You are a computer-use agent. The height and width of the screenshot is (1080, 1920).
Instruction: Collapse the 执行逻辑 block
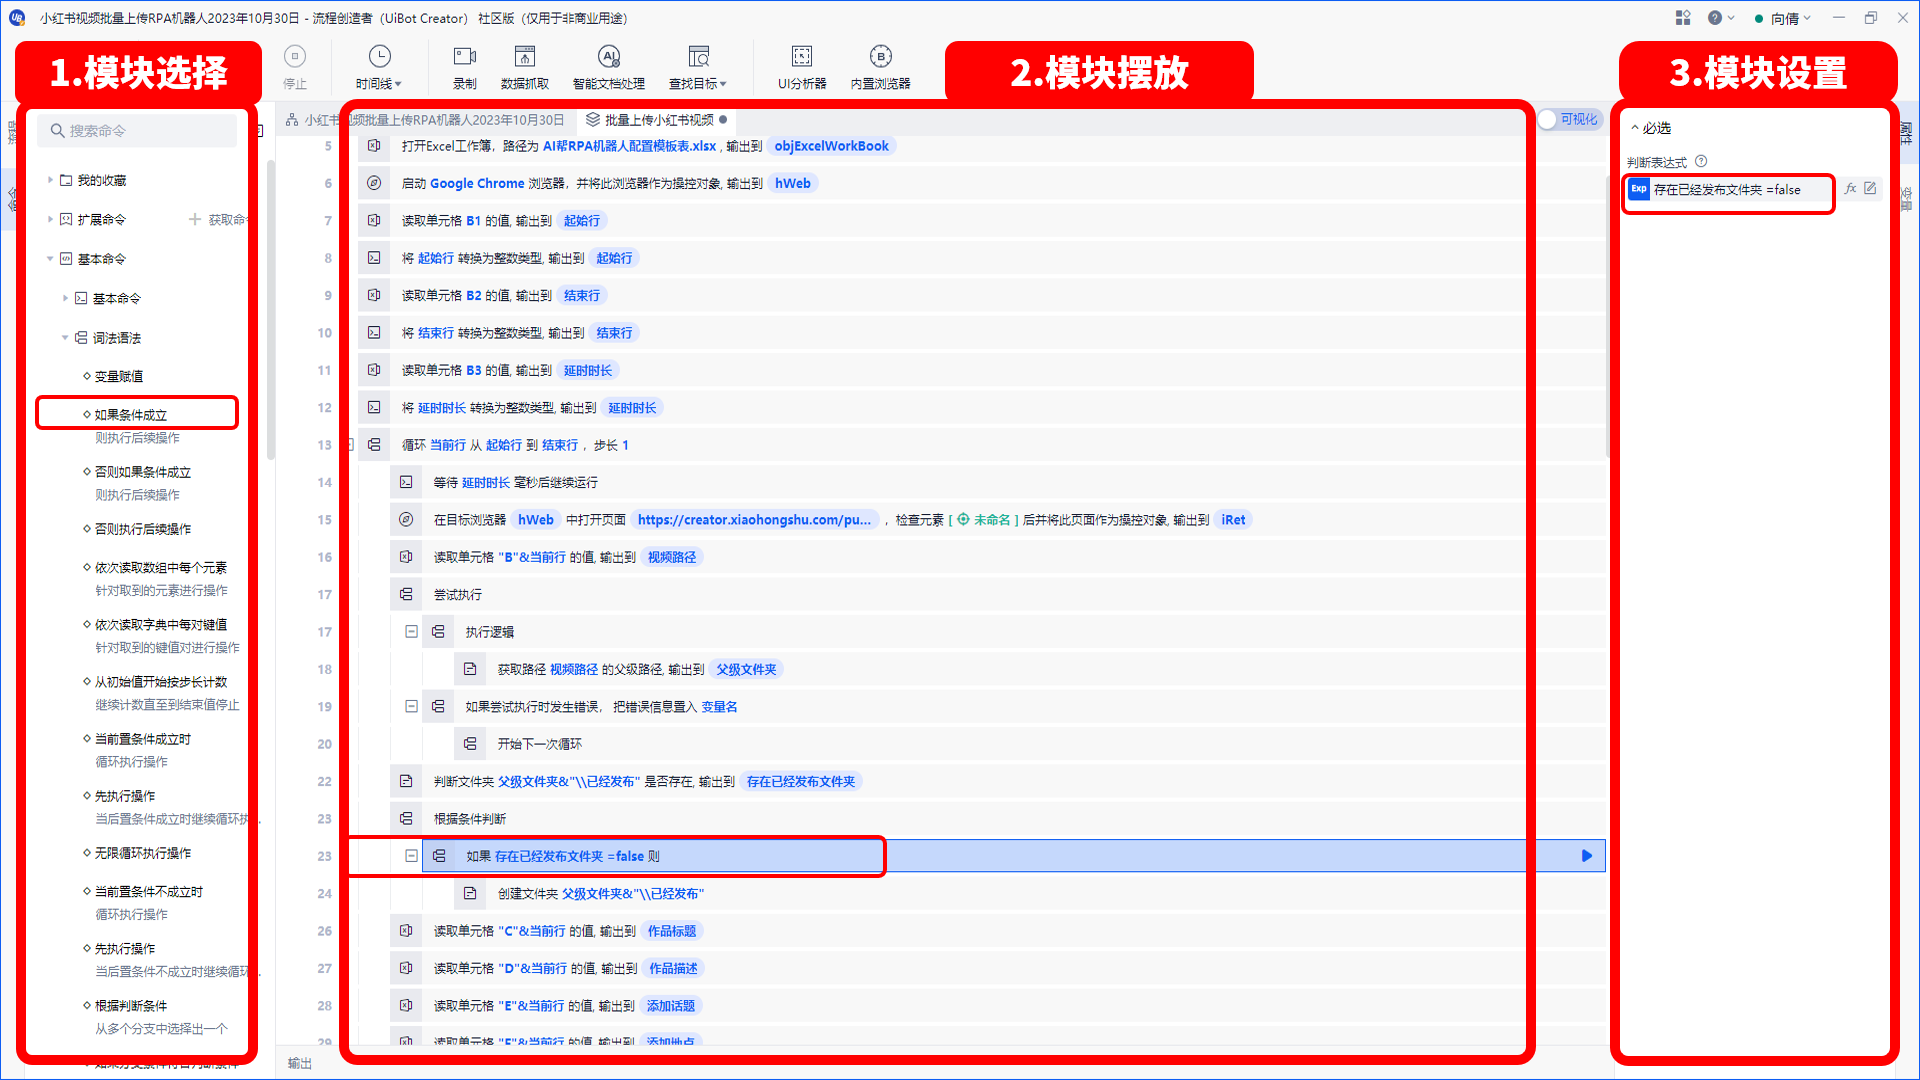click(x=411, y=632)
